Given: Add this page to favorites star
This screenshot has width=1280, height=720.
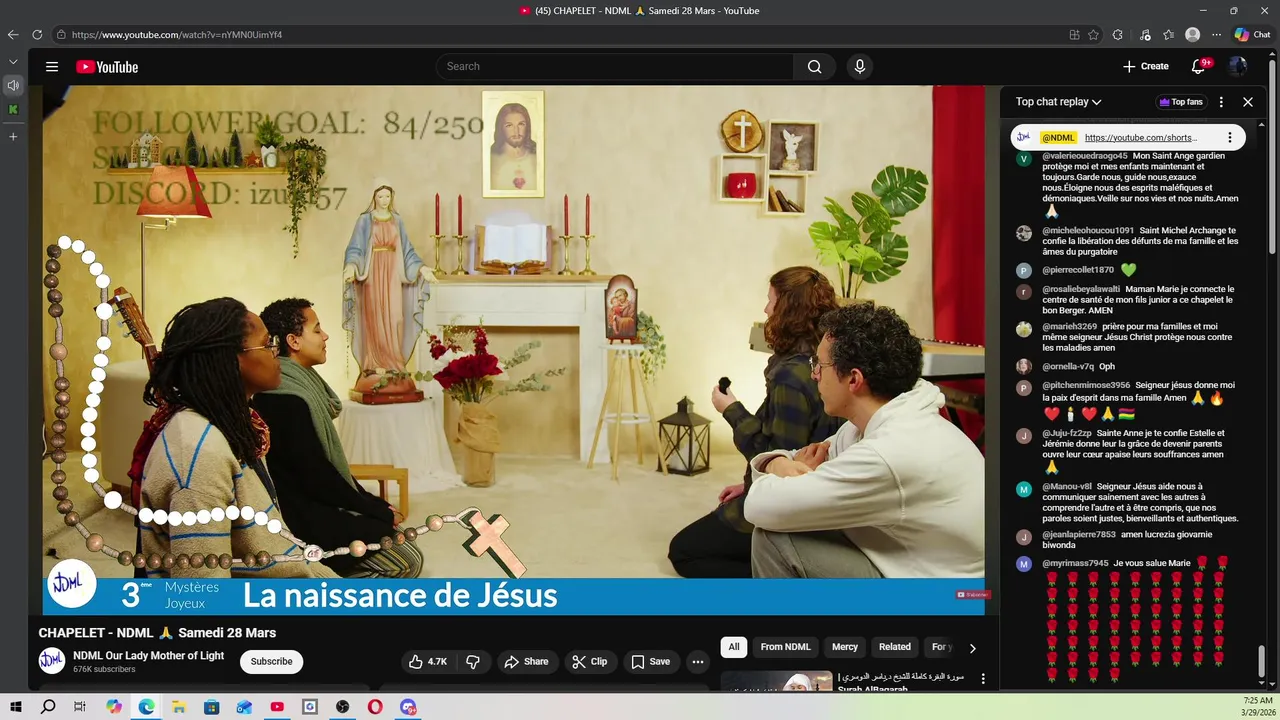Looking at the screenshot, I should (1093, 34).
